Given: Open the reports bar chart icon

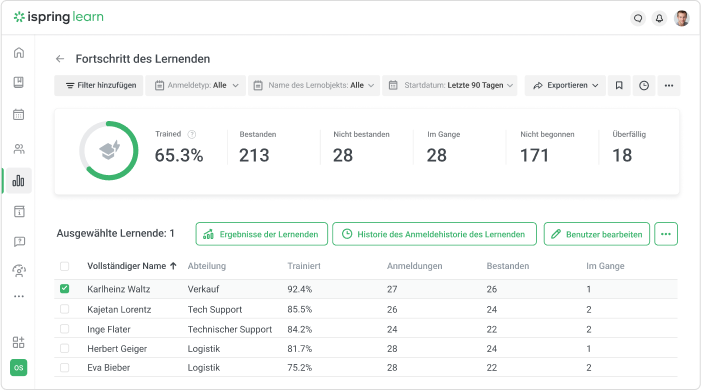Looking at the screenshot, I should coord(18,181).
